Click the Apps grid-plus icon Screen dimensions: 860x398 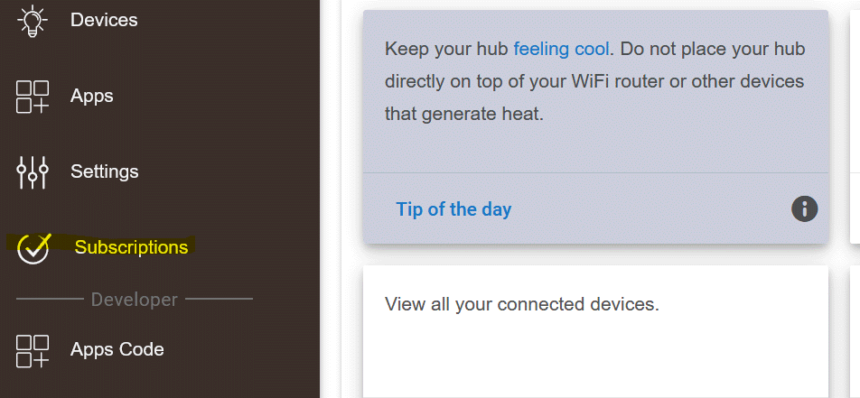pos(32,96)
